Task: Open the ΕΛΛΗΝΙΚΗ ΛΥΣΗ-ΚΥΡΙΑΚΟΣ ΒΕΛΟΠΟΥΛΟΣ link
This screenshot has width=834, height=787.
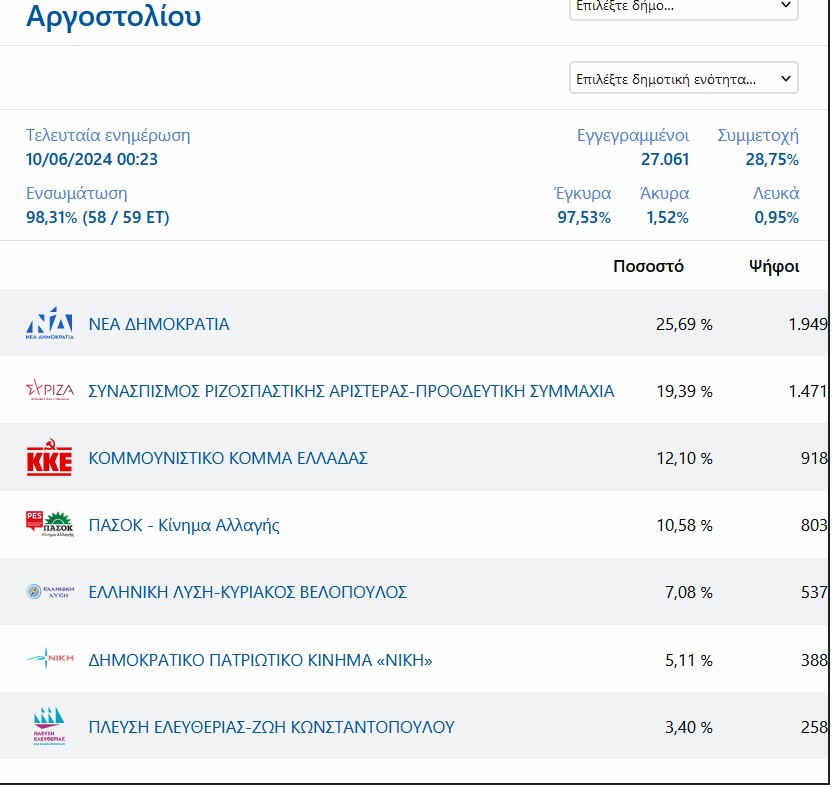Action: coord(247,592)
